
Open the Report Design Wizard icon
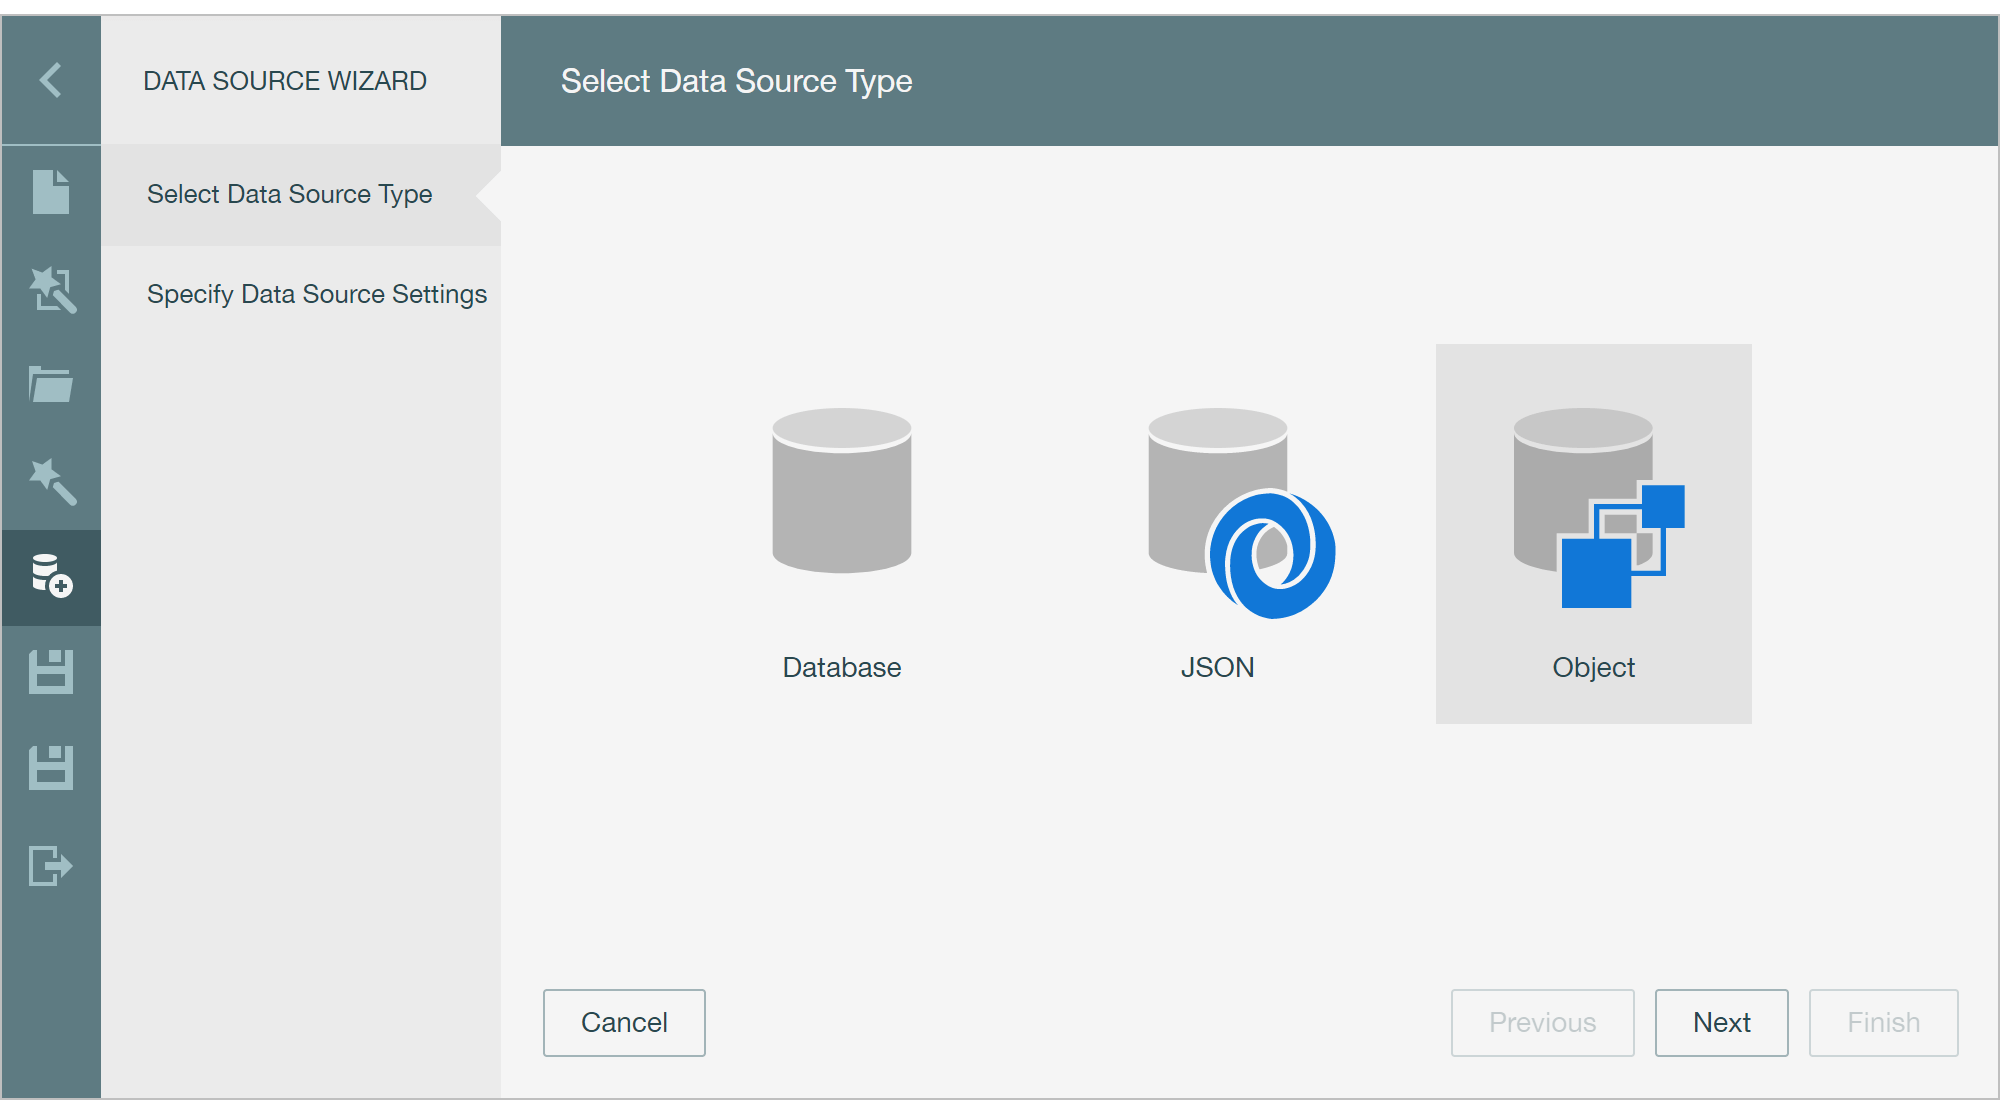[50, 290]
